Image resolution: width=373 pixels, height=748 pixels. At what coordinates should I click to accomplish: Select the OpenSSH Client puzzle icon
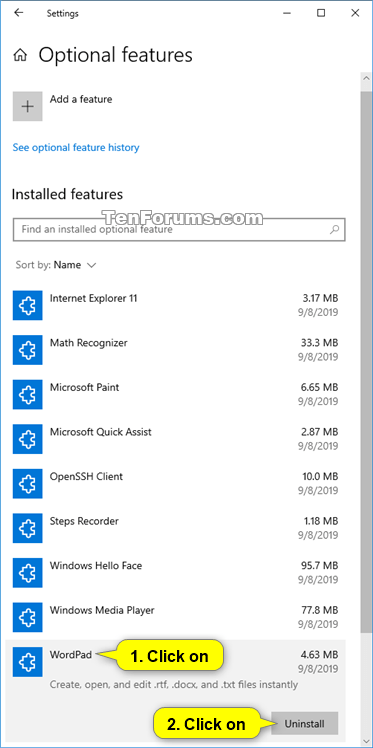click(28, 484)
